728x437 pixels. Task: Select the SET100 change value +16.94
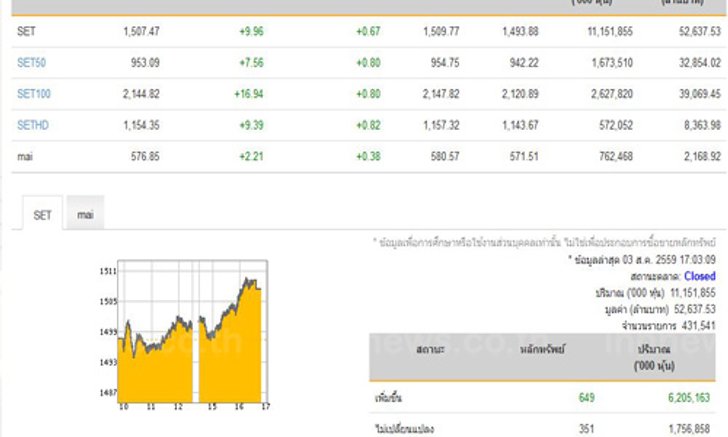(x=249, y=94)
